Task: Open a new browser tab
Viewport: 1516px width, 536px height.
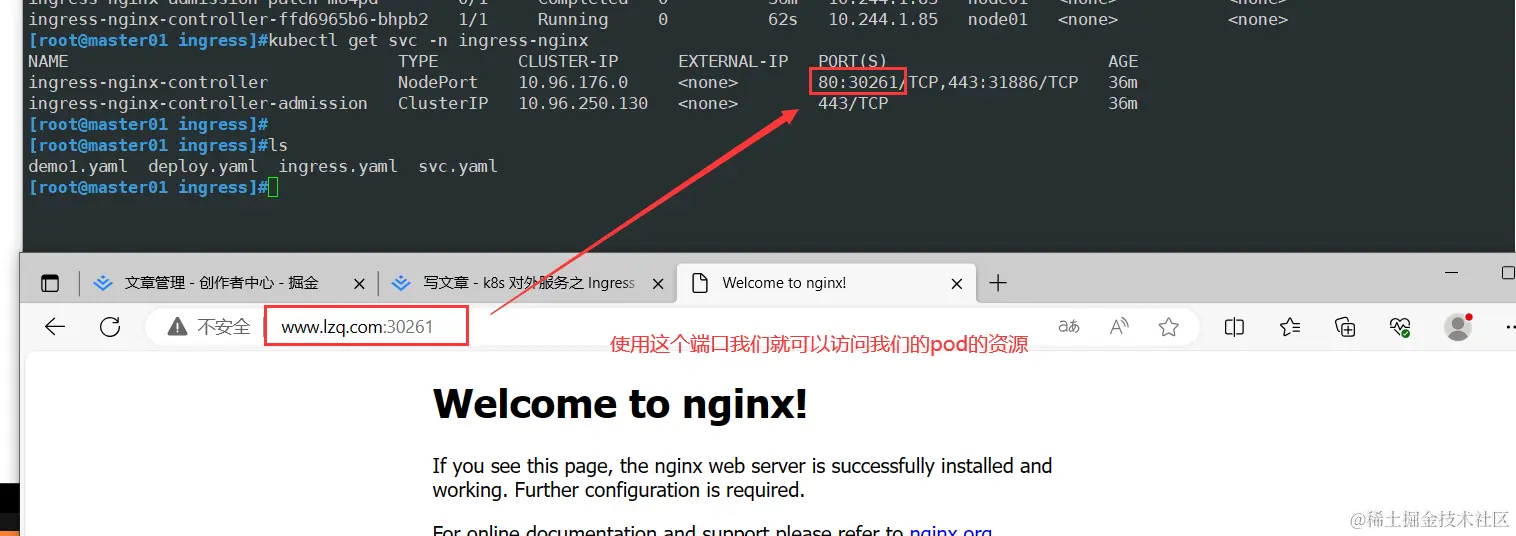Action: coord(998,283)
